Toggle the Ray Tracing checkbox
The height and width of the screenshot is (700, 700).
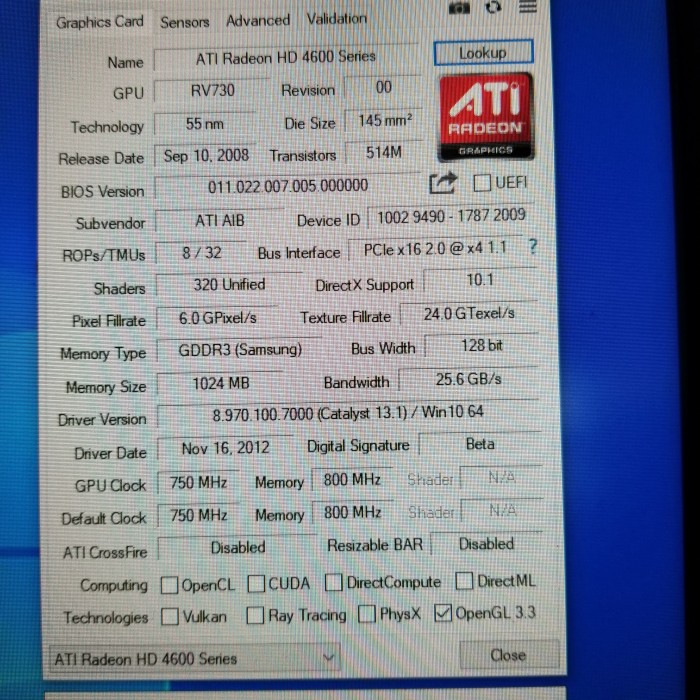coord(255,615)
